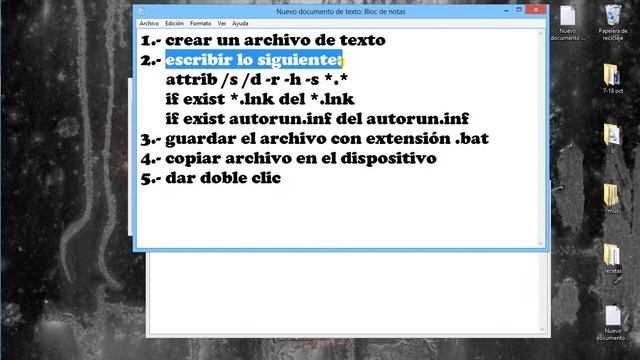640x360 pixels.
Task: Minimize the Bloc de notas window
Action: point(507,10)
